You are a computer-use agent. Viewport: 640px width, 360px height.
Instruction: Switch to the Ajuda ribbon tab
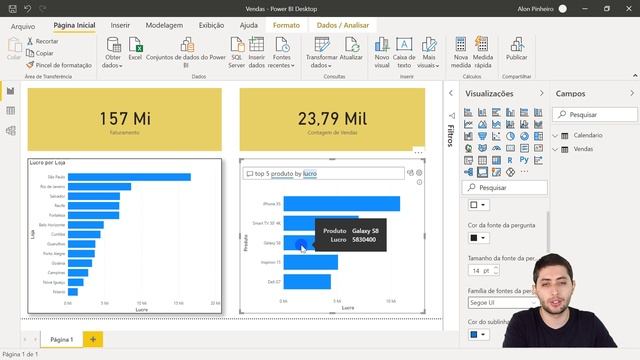(x=249, y=25)
